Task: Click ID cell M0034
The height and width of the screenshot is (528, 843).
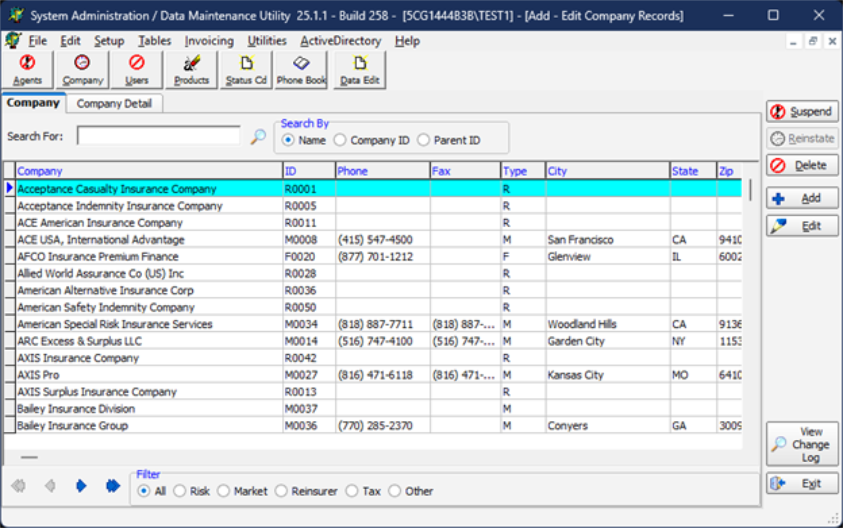Action: click(x=309, y=324)
